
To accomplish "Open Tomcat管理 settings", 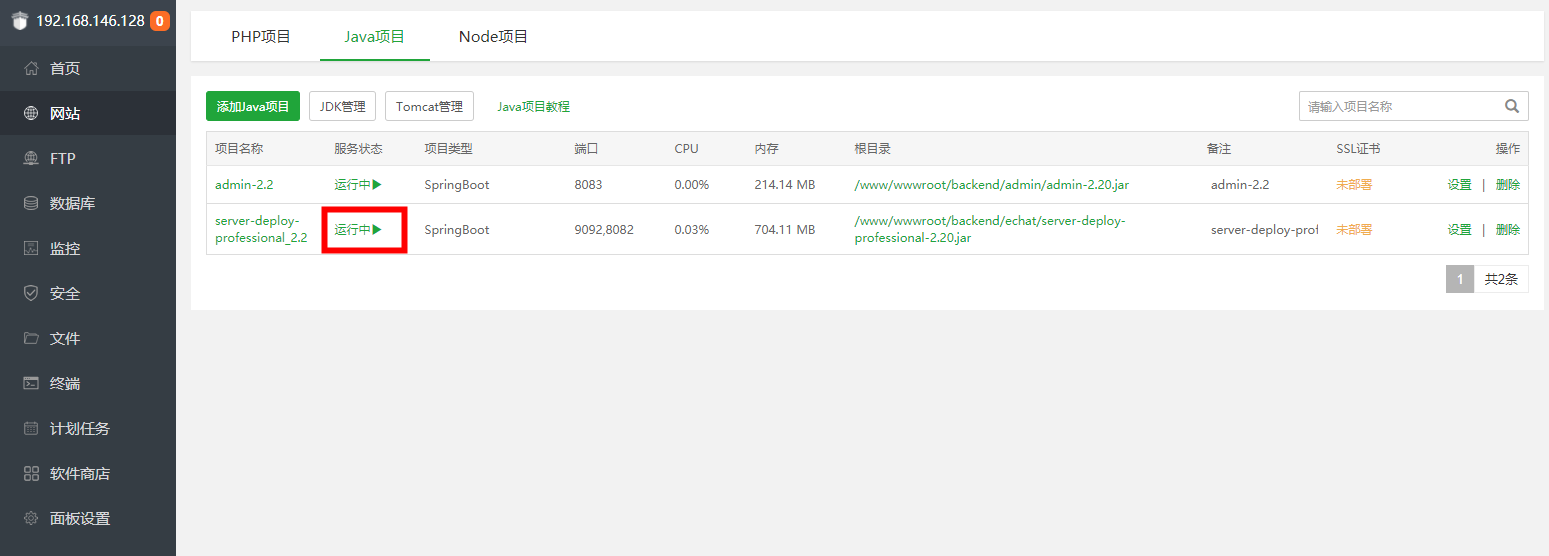I will [429, 107].
